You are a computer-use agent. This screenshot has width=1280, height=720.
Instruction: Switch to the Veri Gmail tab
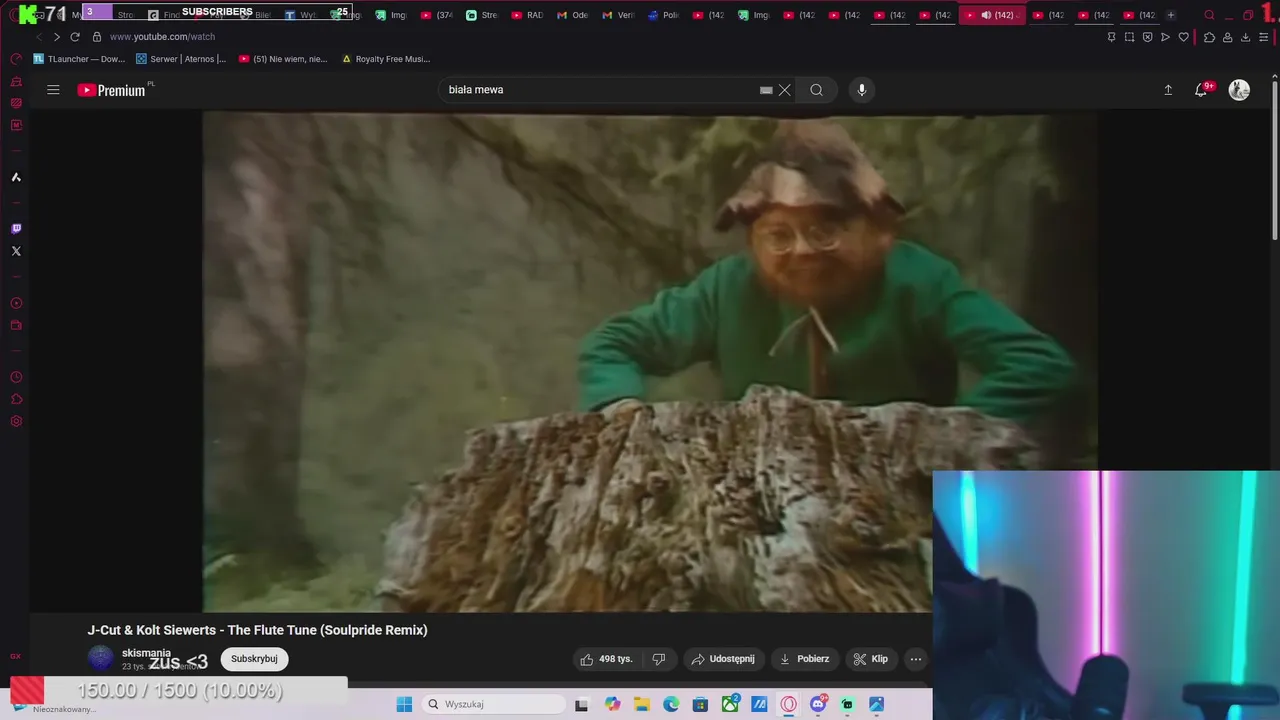(x=619, y=15)
